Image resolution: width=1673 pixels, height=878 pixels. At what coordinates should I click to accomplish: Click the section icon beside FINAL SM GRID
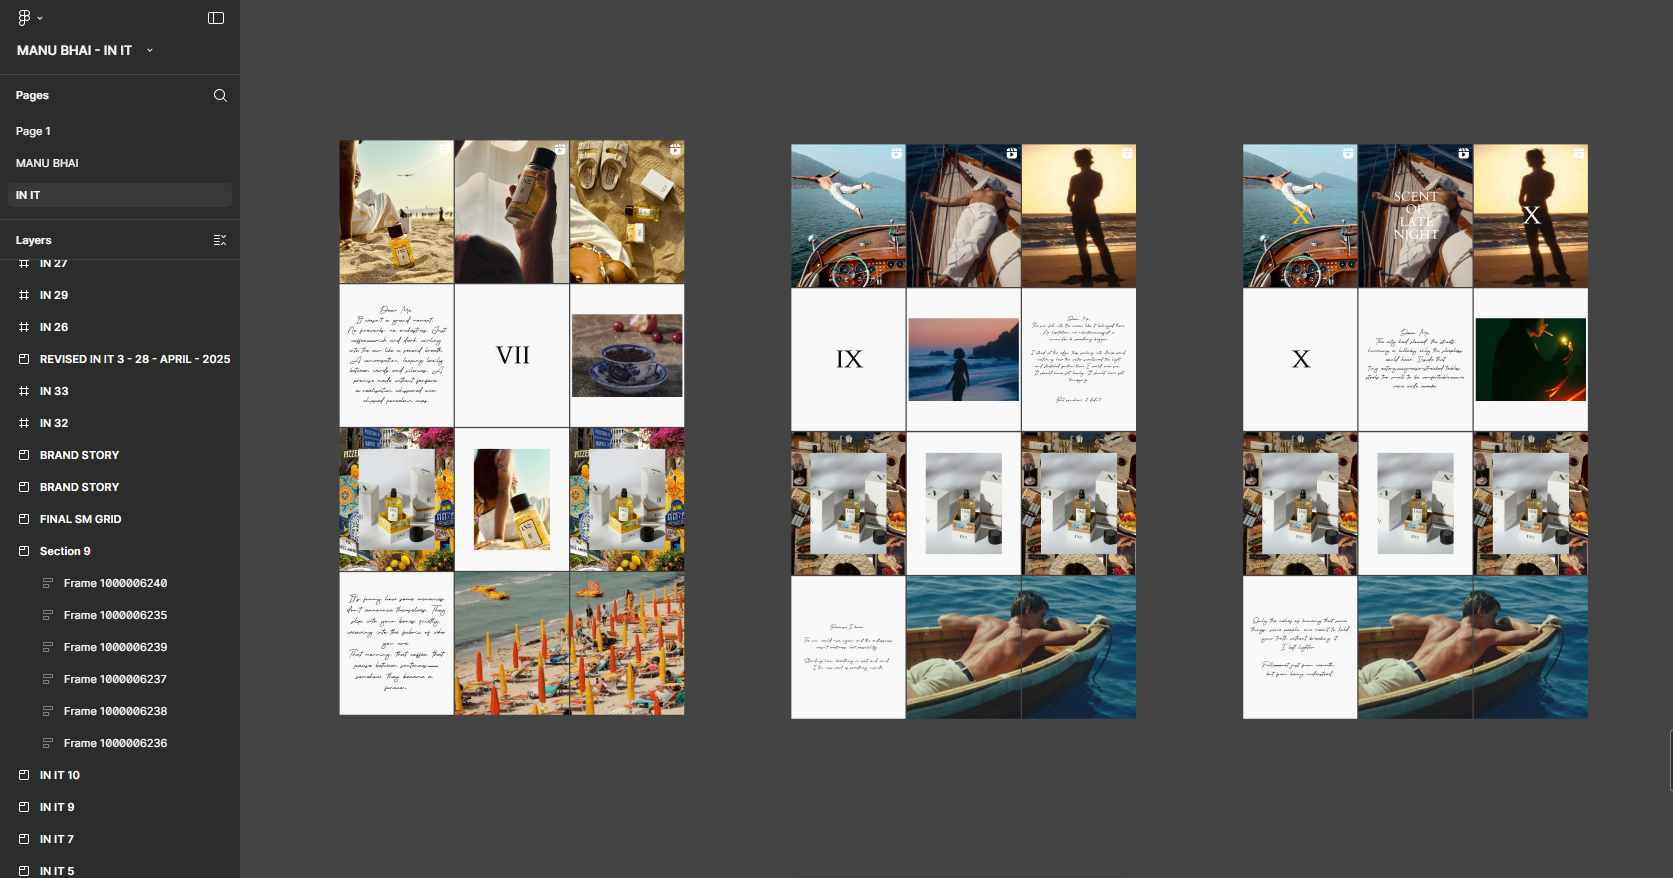[24, 520]
